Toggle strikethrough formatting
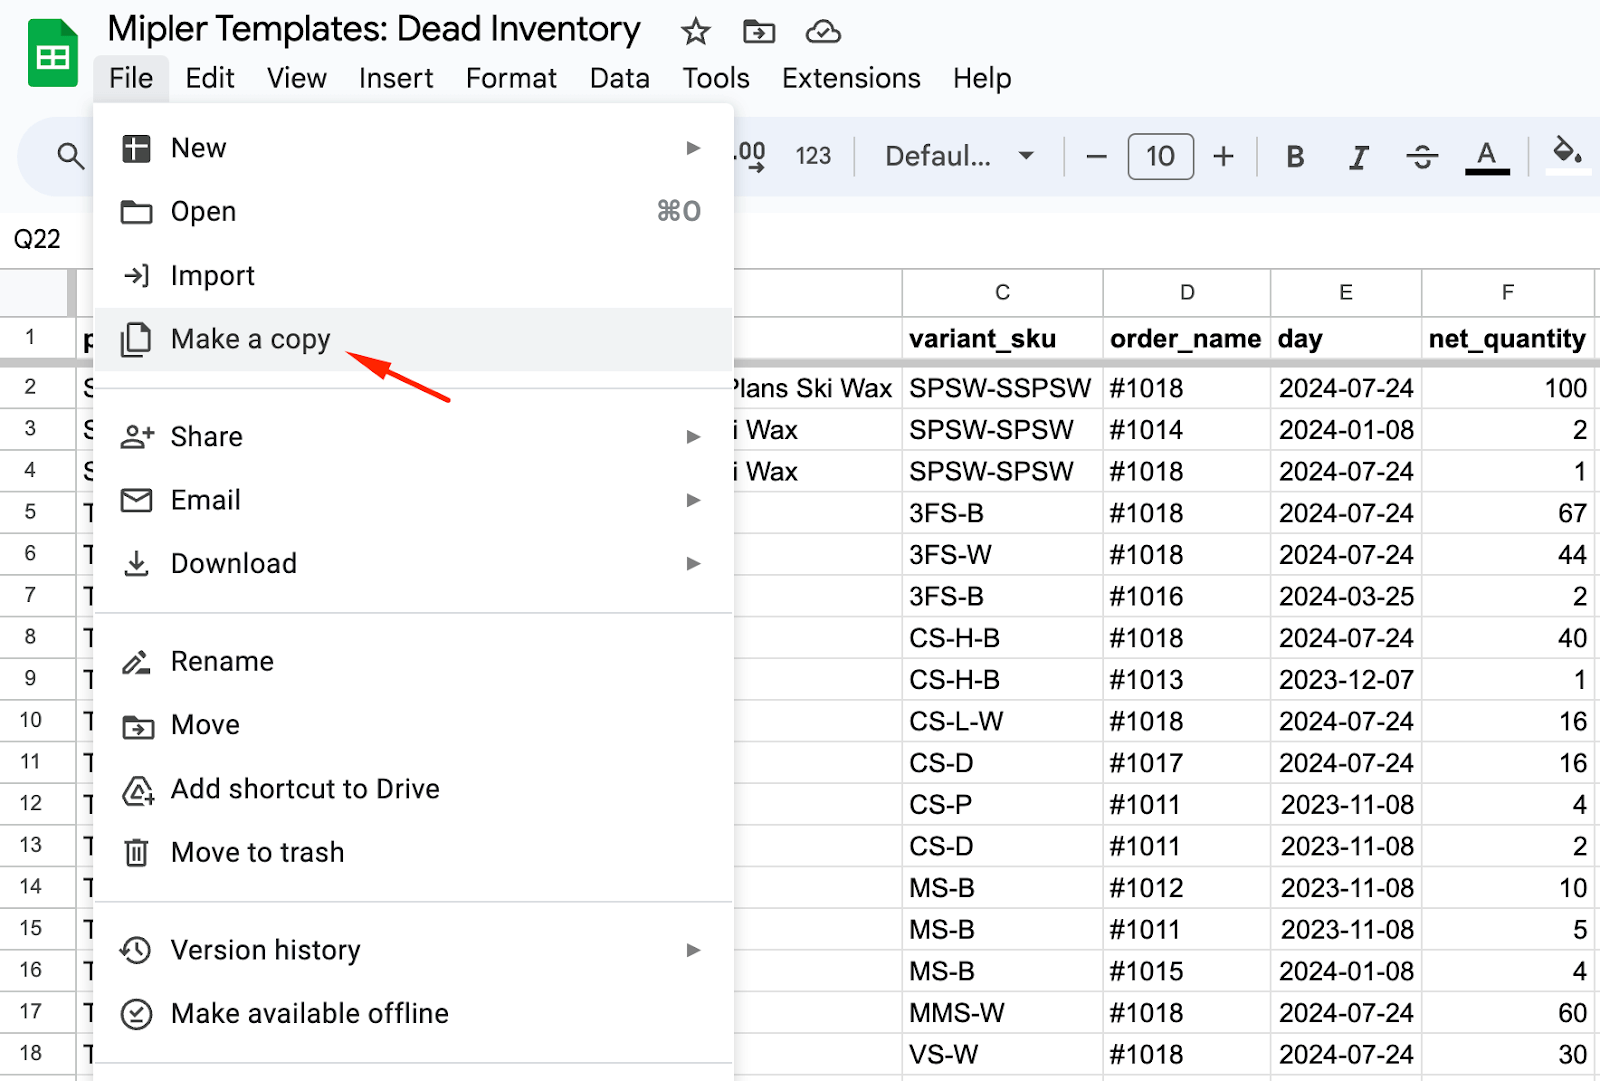The width and height of the screenshot is (1600, 1081). pos(1421,156)
